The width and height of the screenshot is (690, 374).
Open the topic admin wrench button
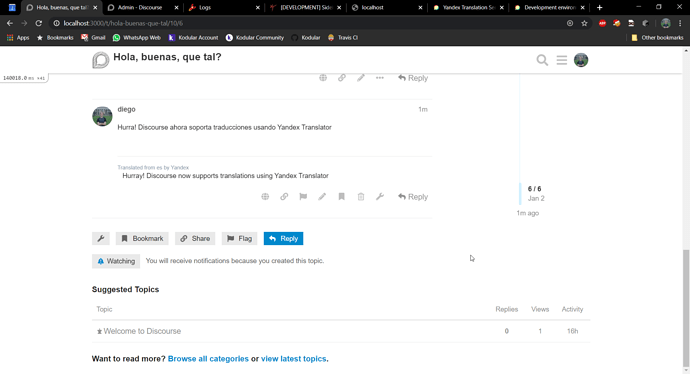click(x=101, y=238)
